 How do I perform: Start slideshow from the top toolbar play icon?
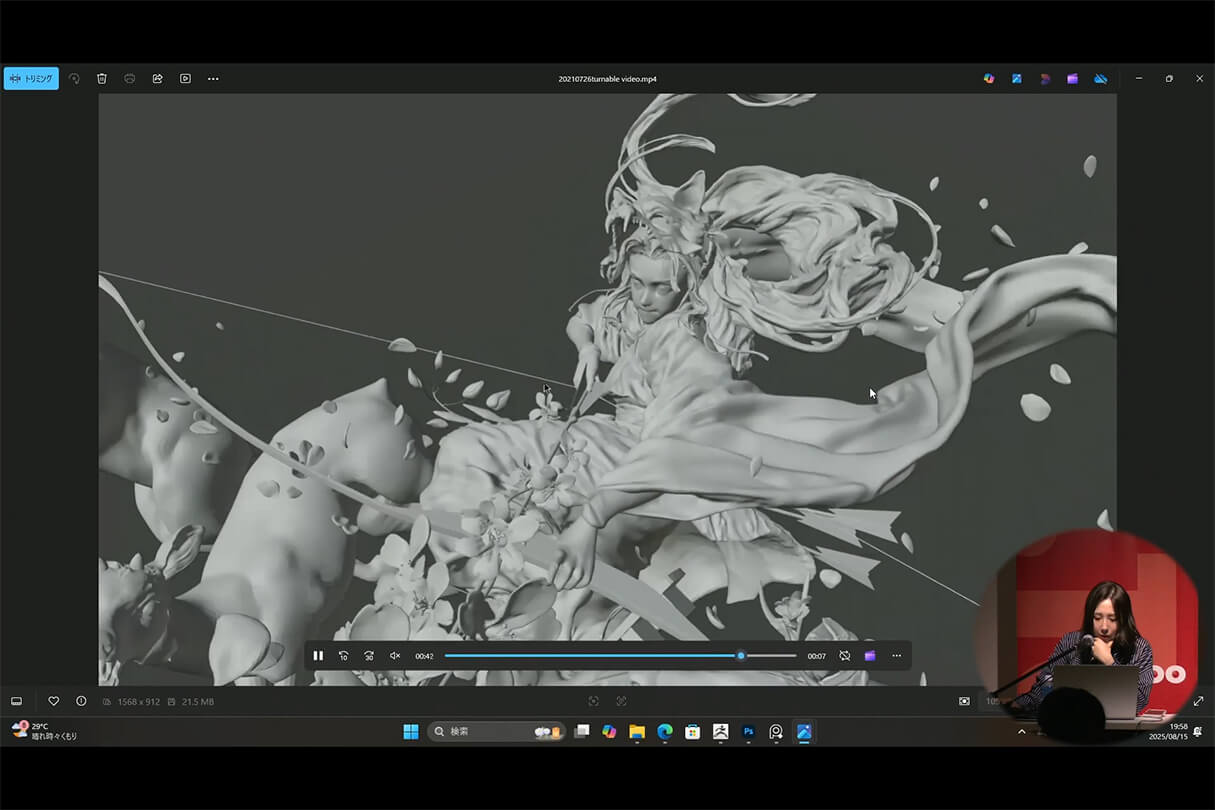click(185, 79)
